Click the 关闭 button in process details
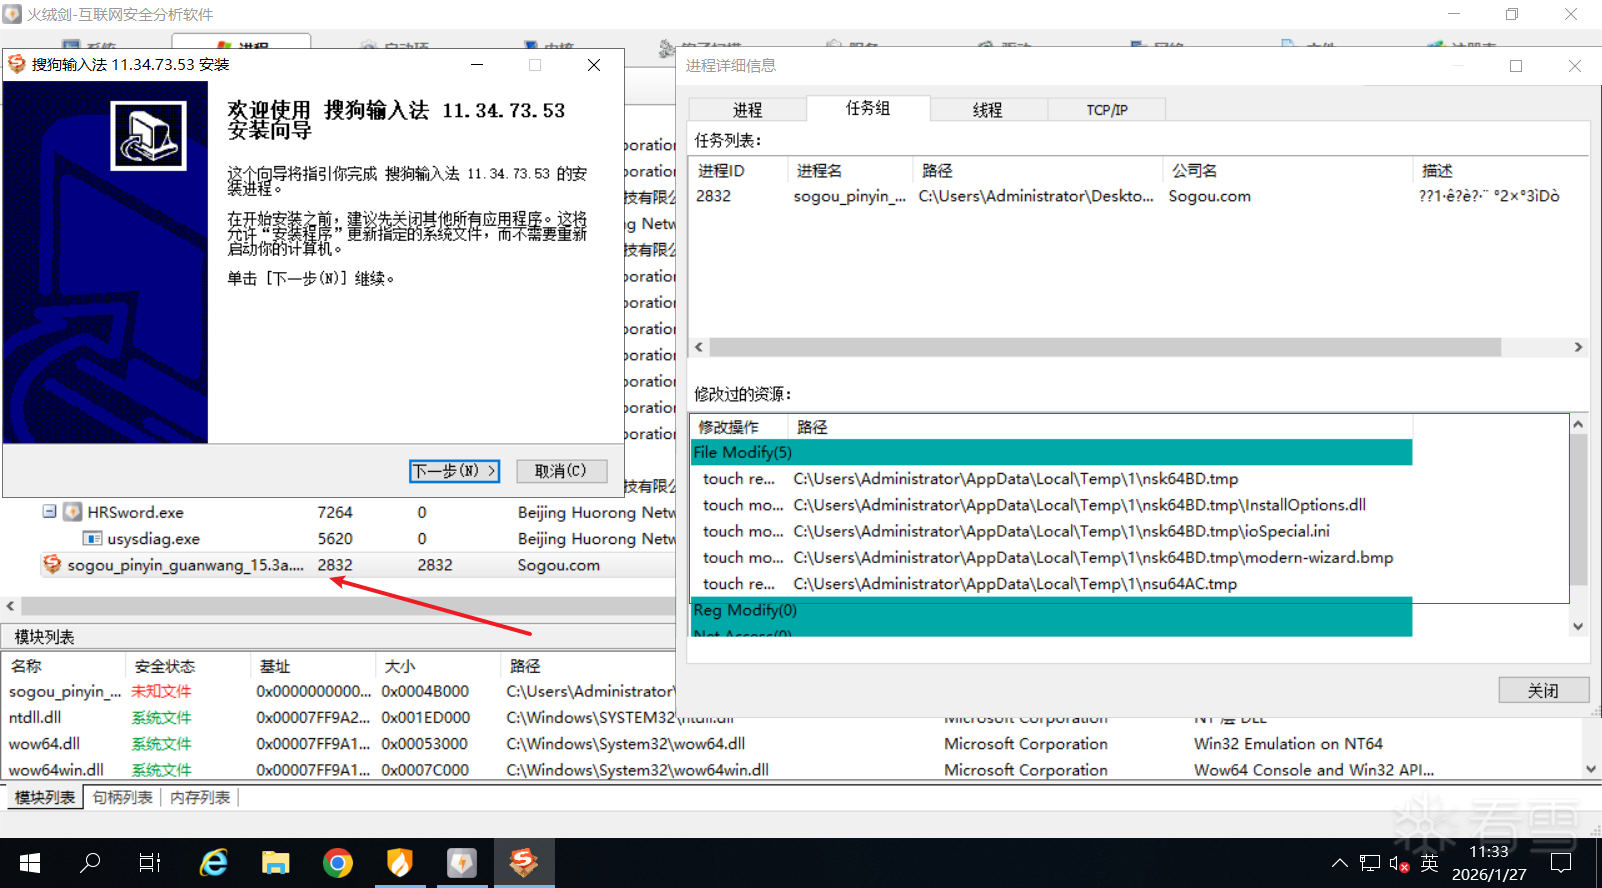This screenshot has height=888, width=1602. click(1542, 690)
